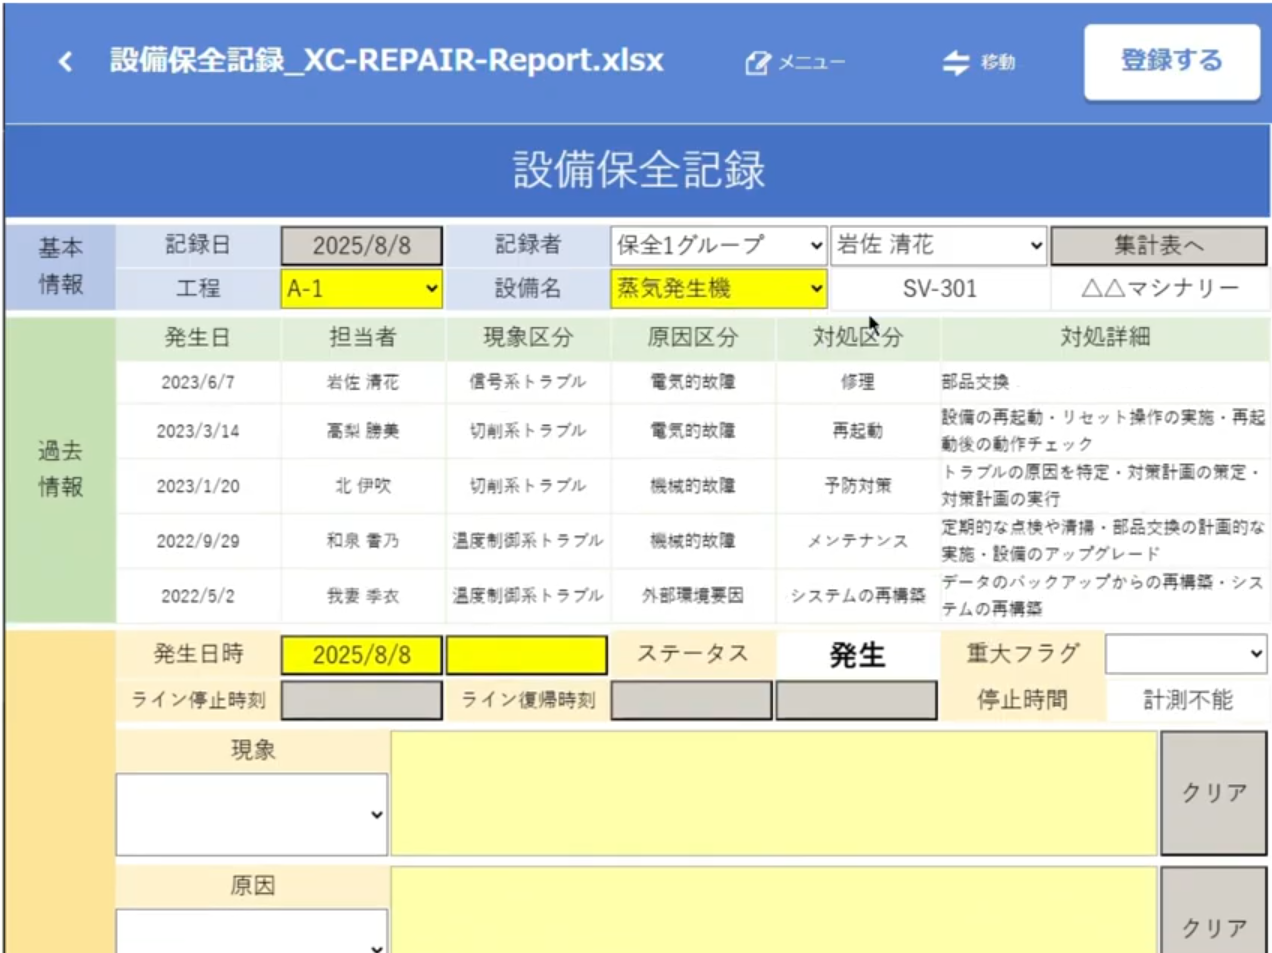Expand the 現象 selection dropdown
1272x953 pixels.
coord(252,814)
